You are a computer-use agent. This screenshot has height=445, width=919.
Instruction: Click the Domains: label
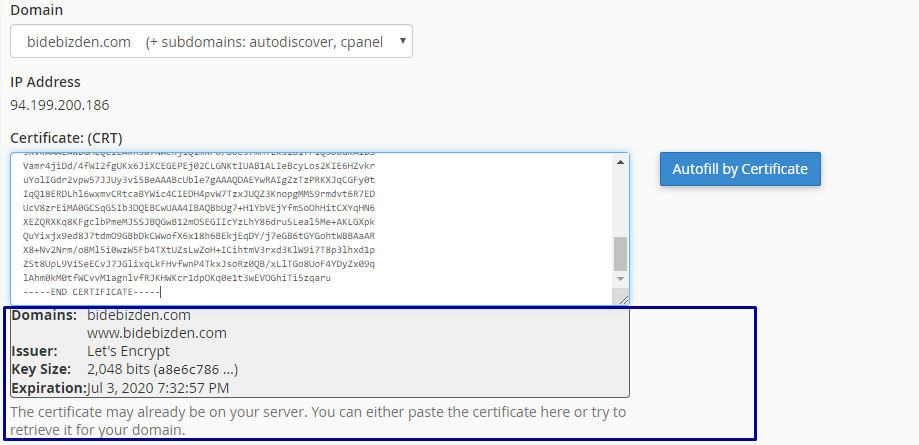(45, 315)
